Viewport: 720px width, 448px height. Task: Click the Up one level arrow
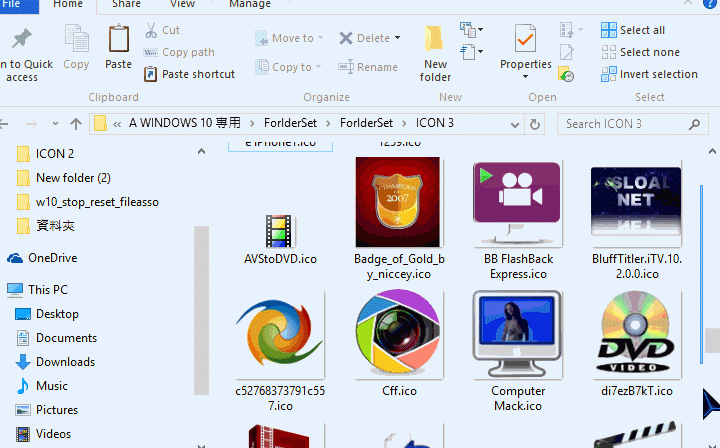76,124
